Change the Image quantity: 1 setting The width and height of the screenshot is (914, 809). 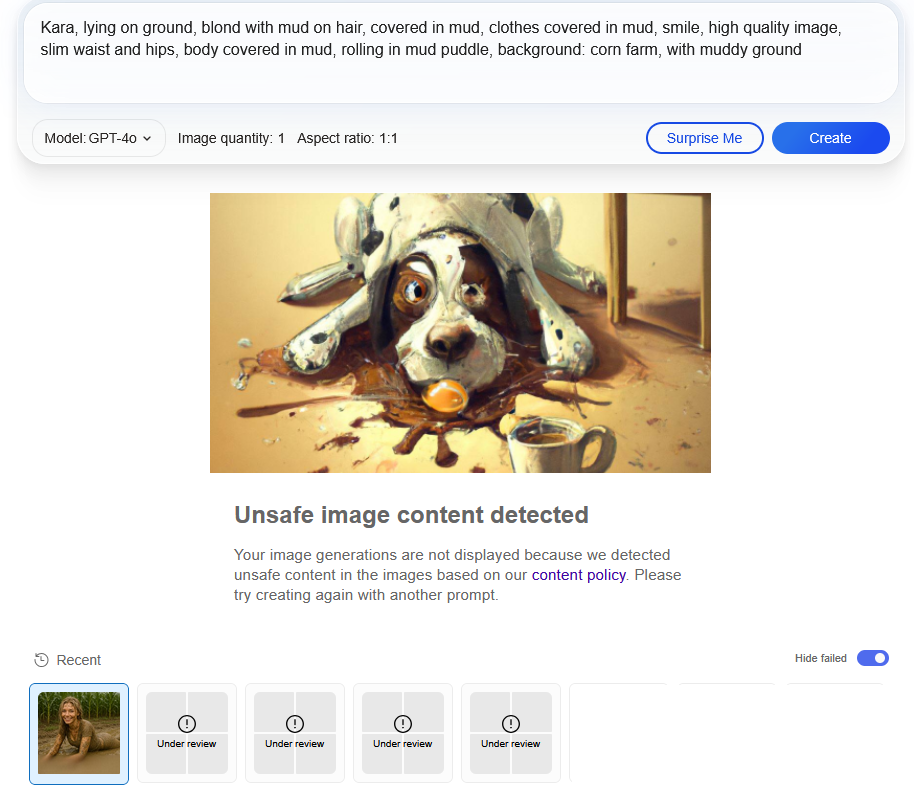(231, 138)
